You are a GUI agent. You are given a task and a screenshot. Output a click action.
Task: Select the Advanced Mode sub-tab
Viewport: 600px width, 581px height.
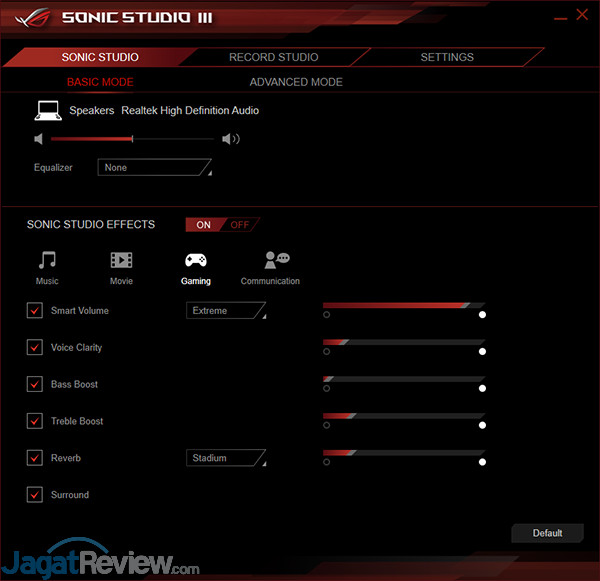pos(296,82)
